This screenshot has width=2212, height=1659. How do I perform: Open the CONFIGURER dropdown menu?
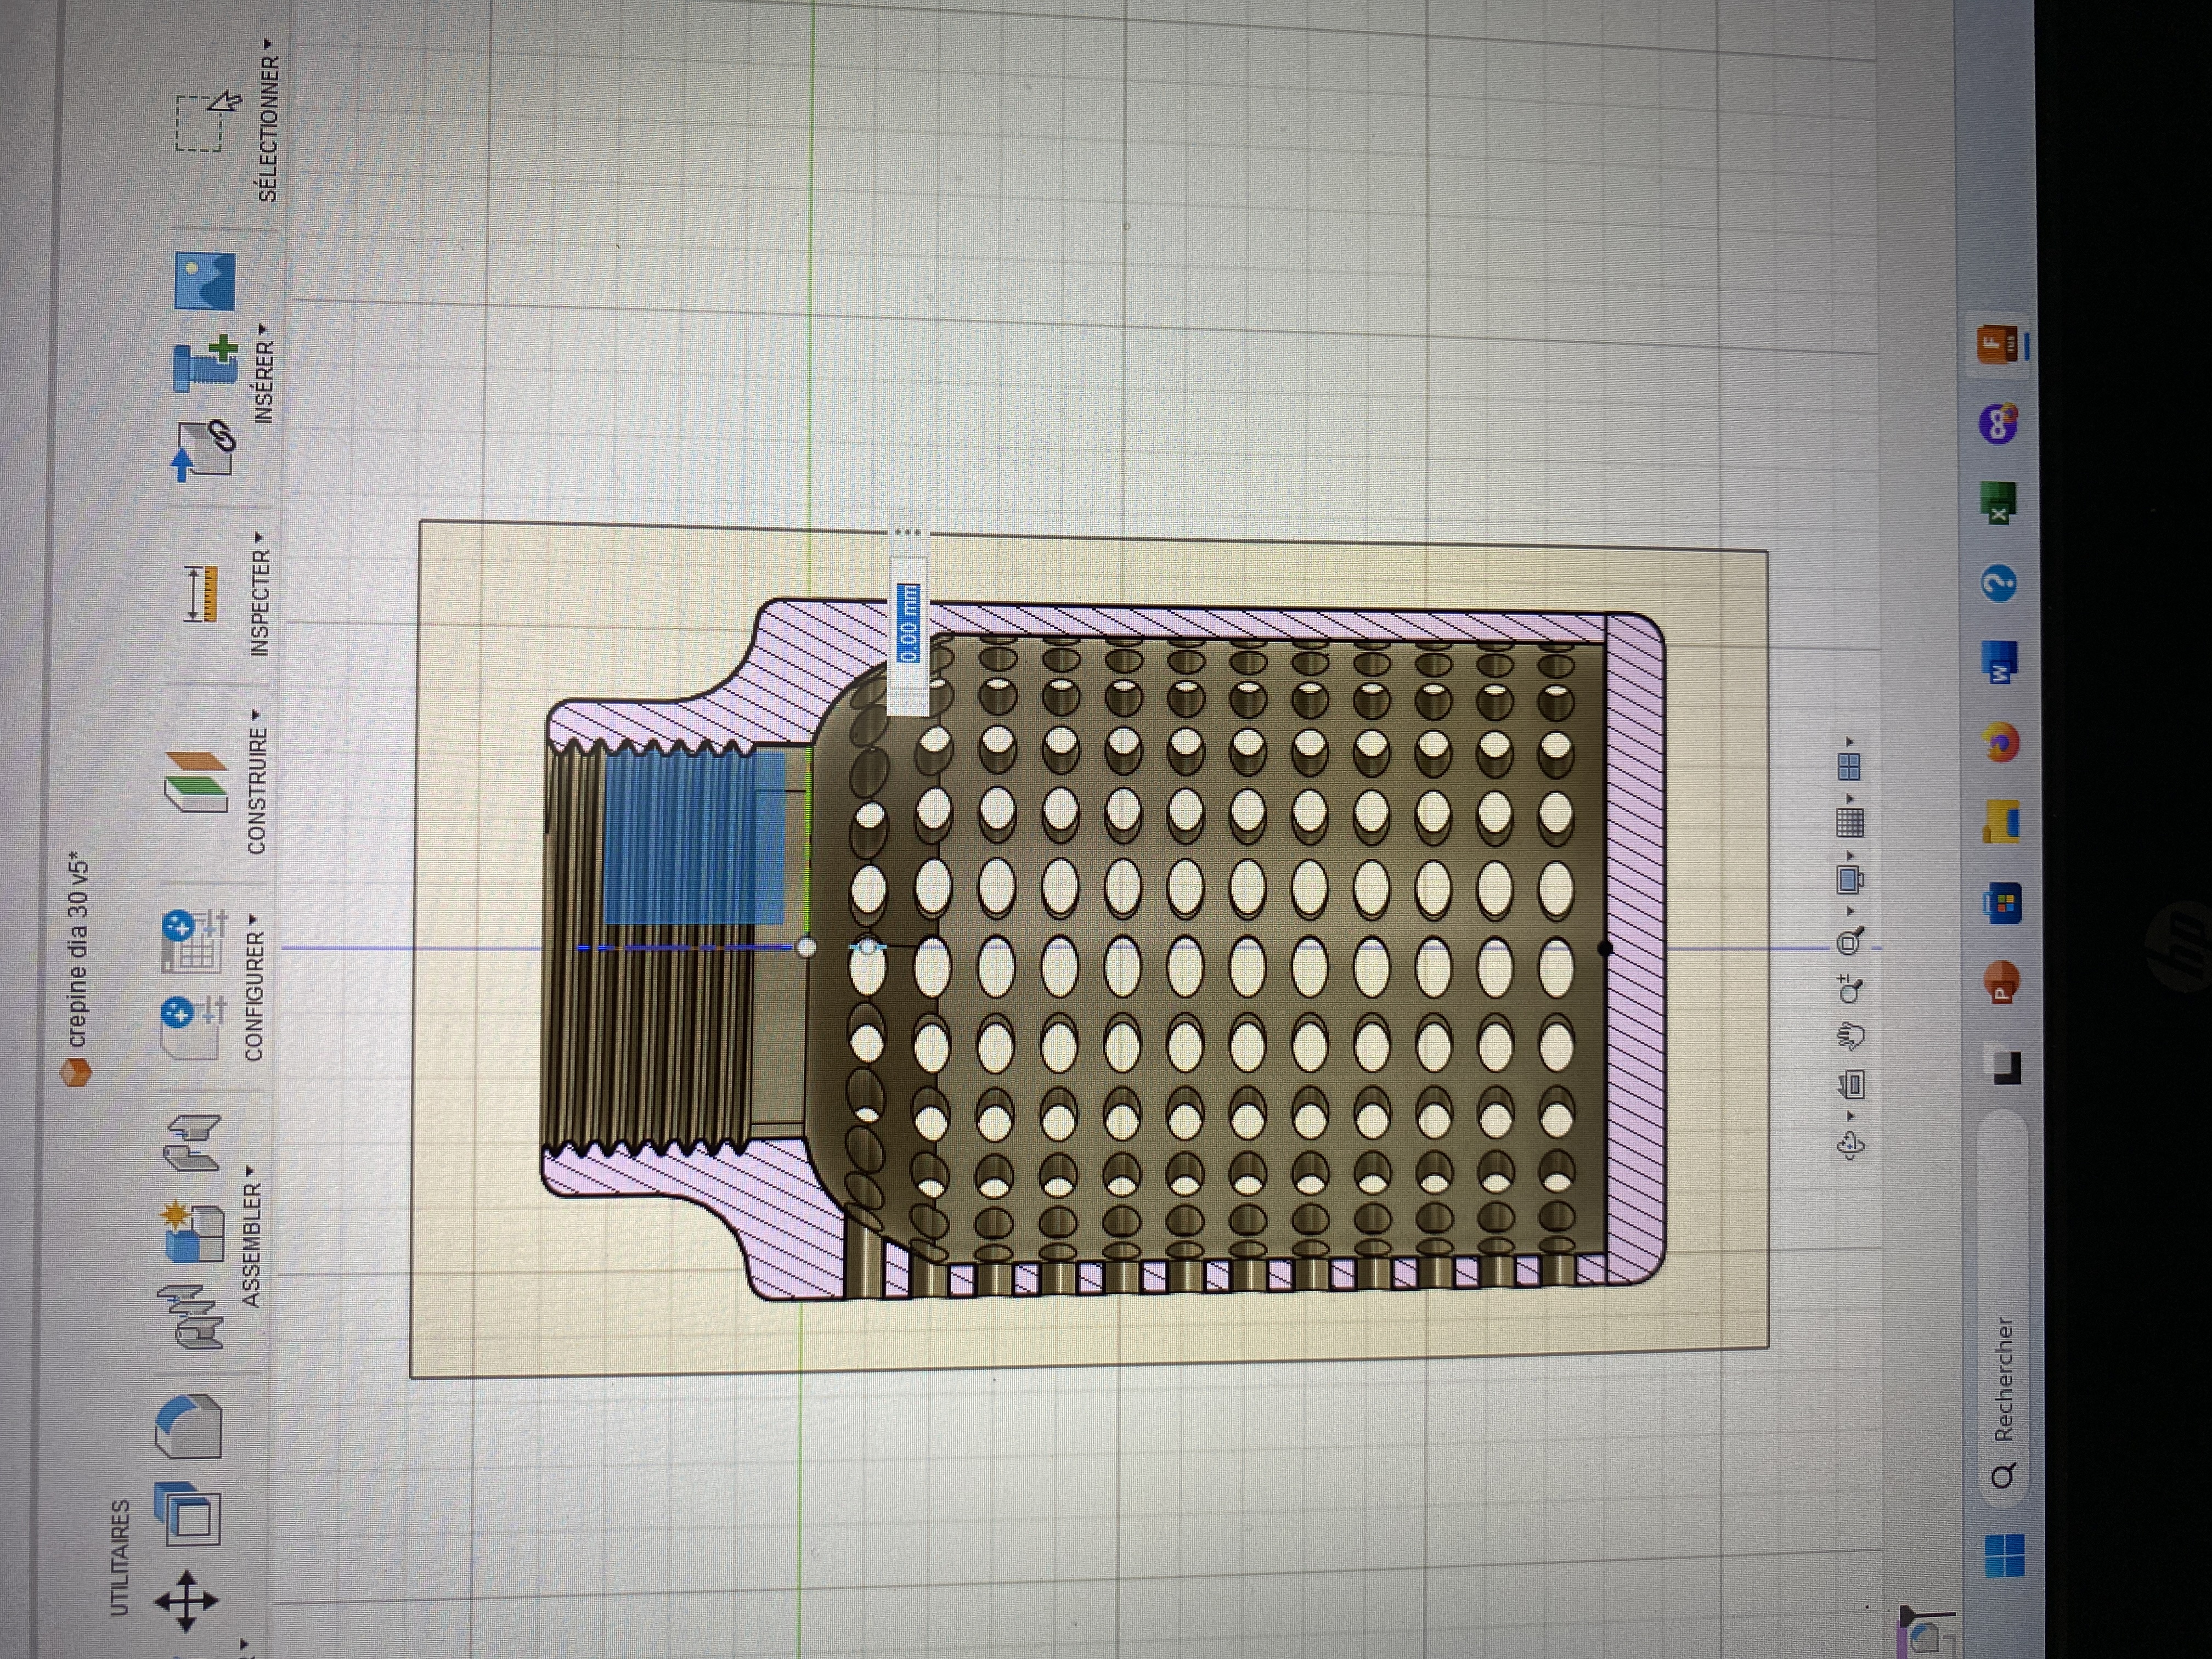tap(254, 987)
